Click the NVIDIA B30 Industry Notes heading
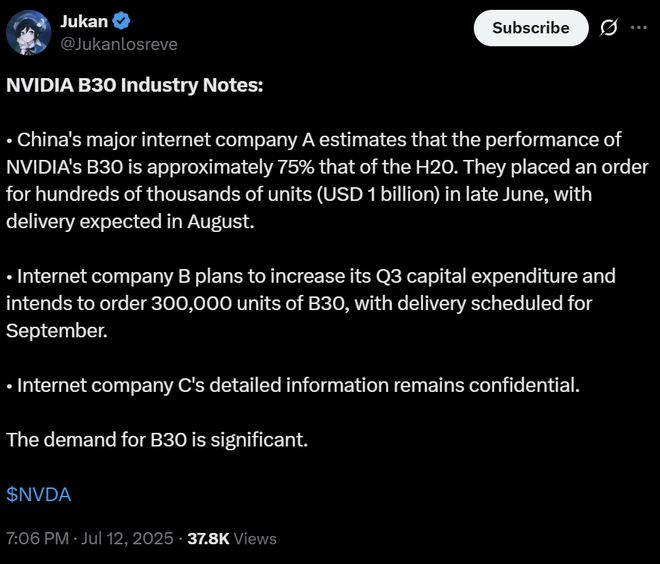The image size is (660, 564). coord(134,85)
